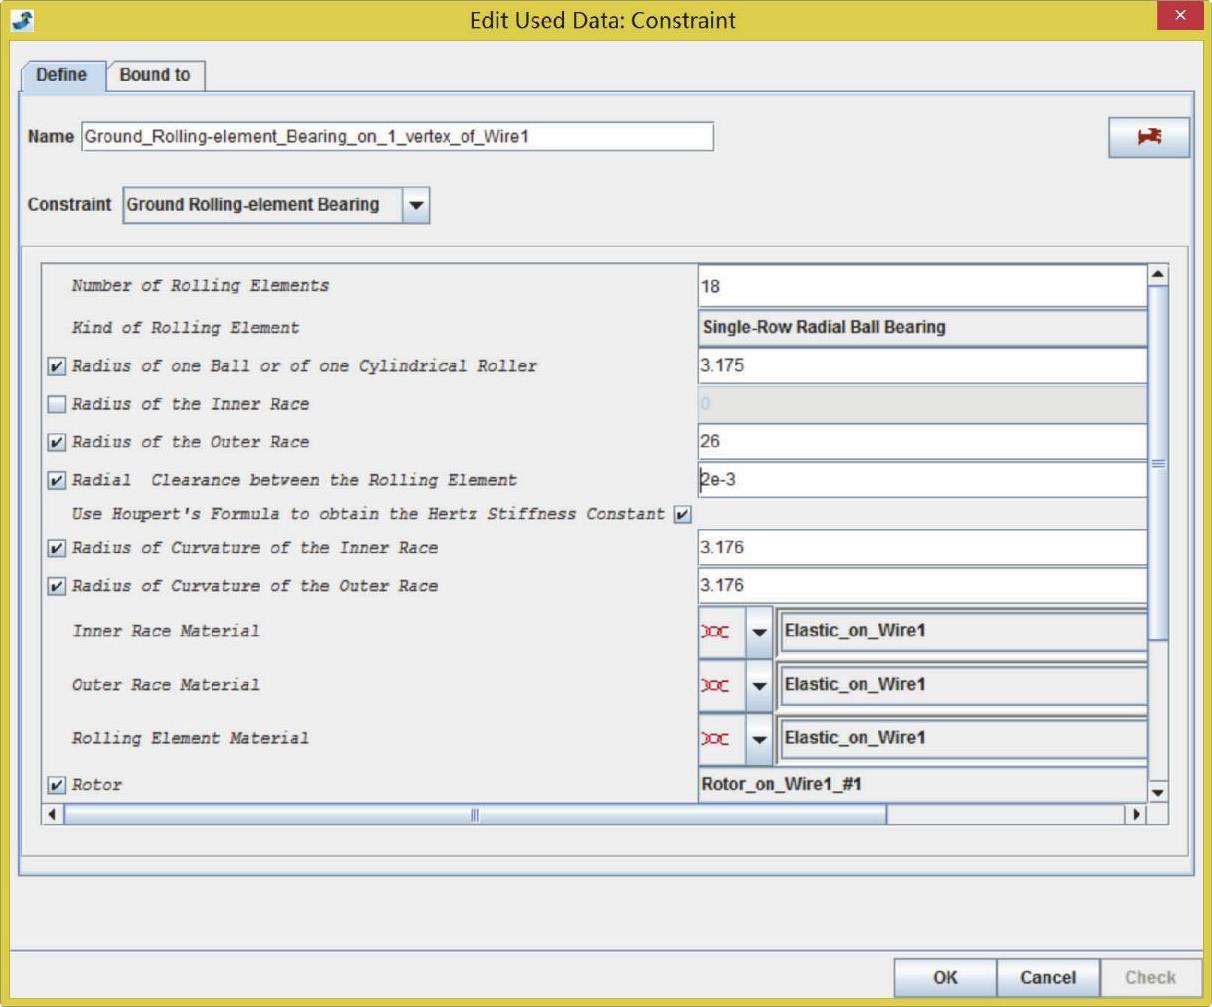The width and height of the screenshot is (1212, 1007).
Task: Click the Inner Race Material link icon
Action: coord(716,632)
